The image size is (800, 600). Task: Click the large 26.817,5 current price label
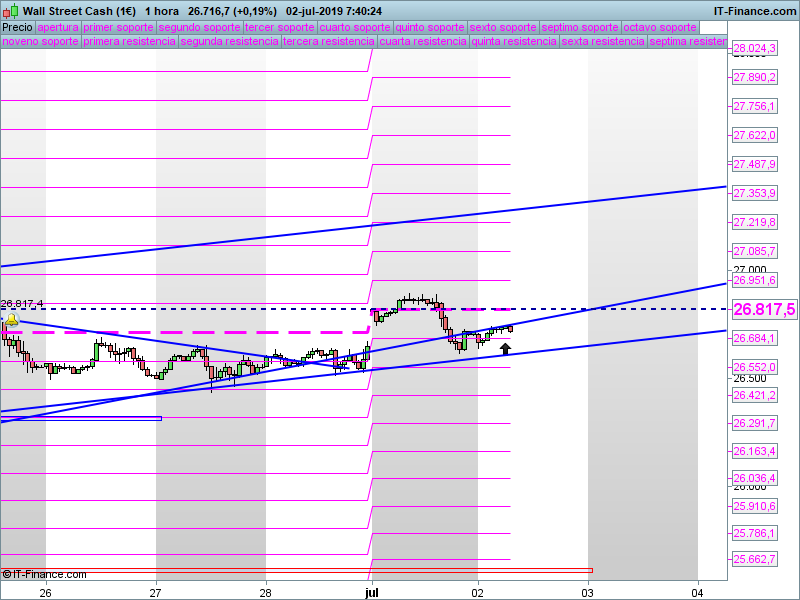point(764,309)
